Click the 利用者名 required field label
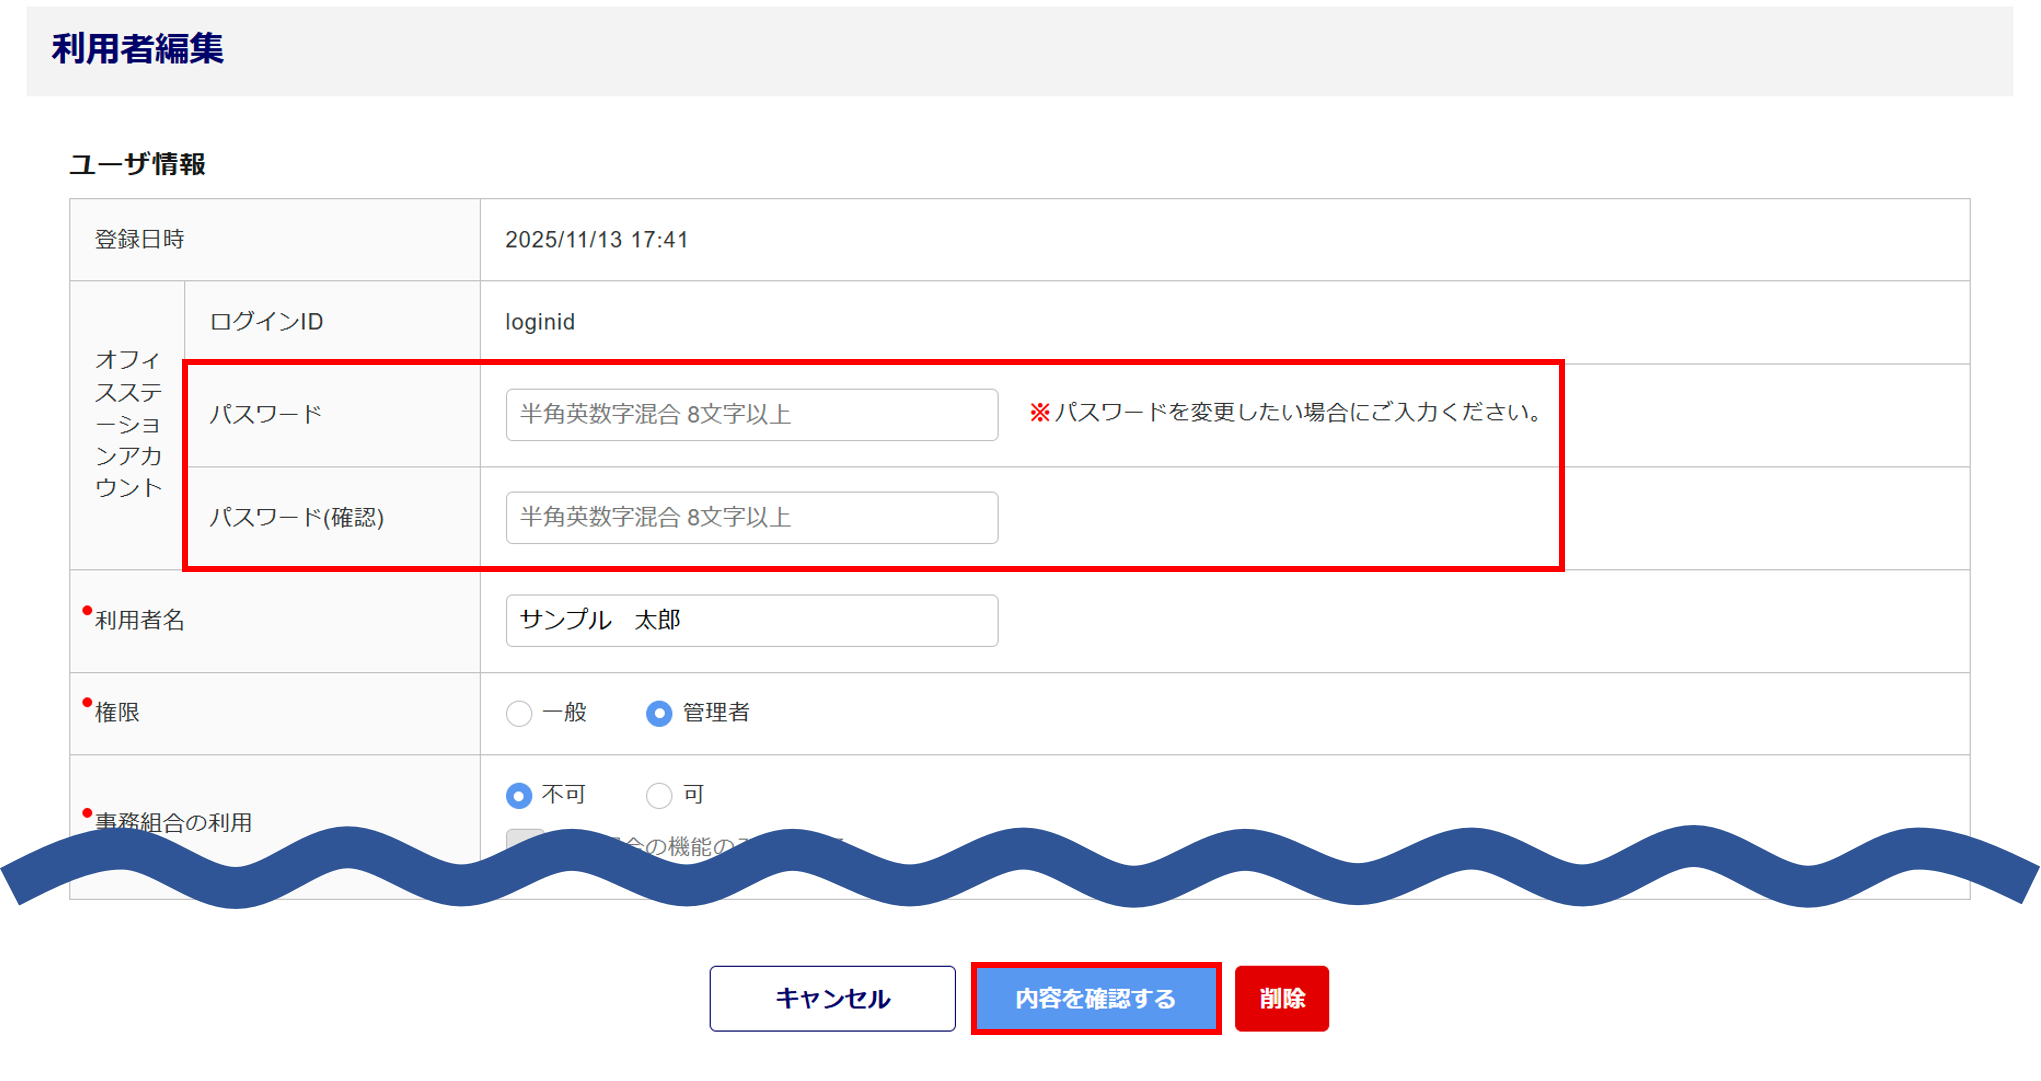2041x1081 pixels. [140, 620]
